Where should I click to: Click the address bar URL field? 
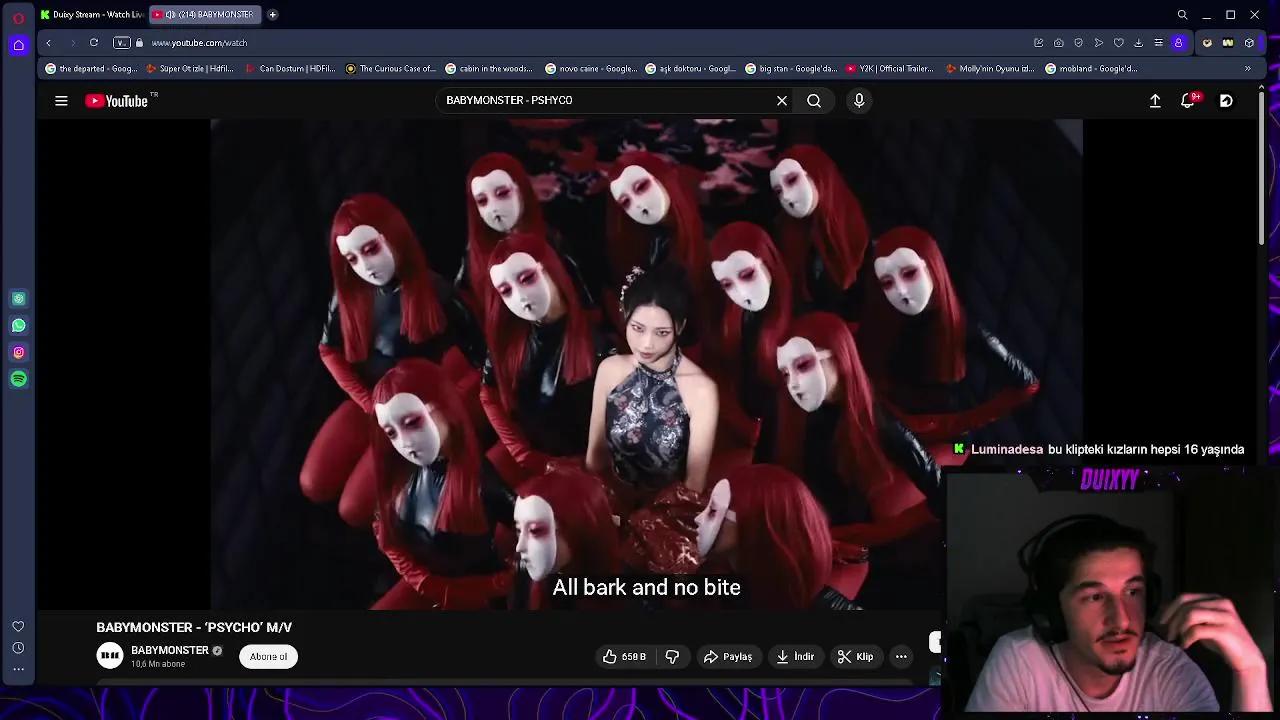580,43
